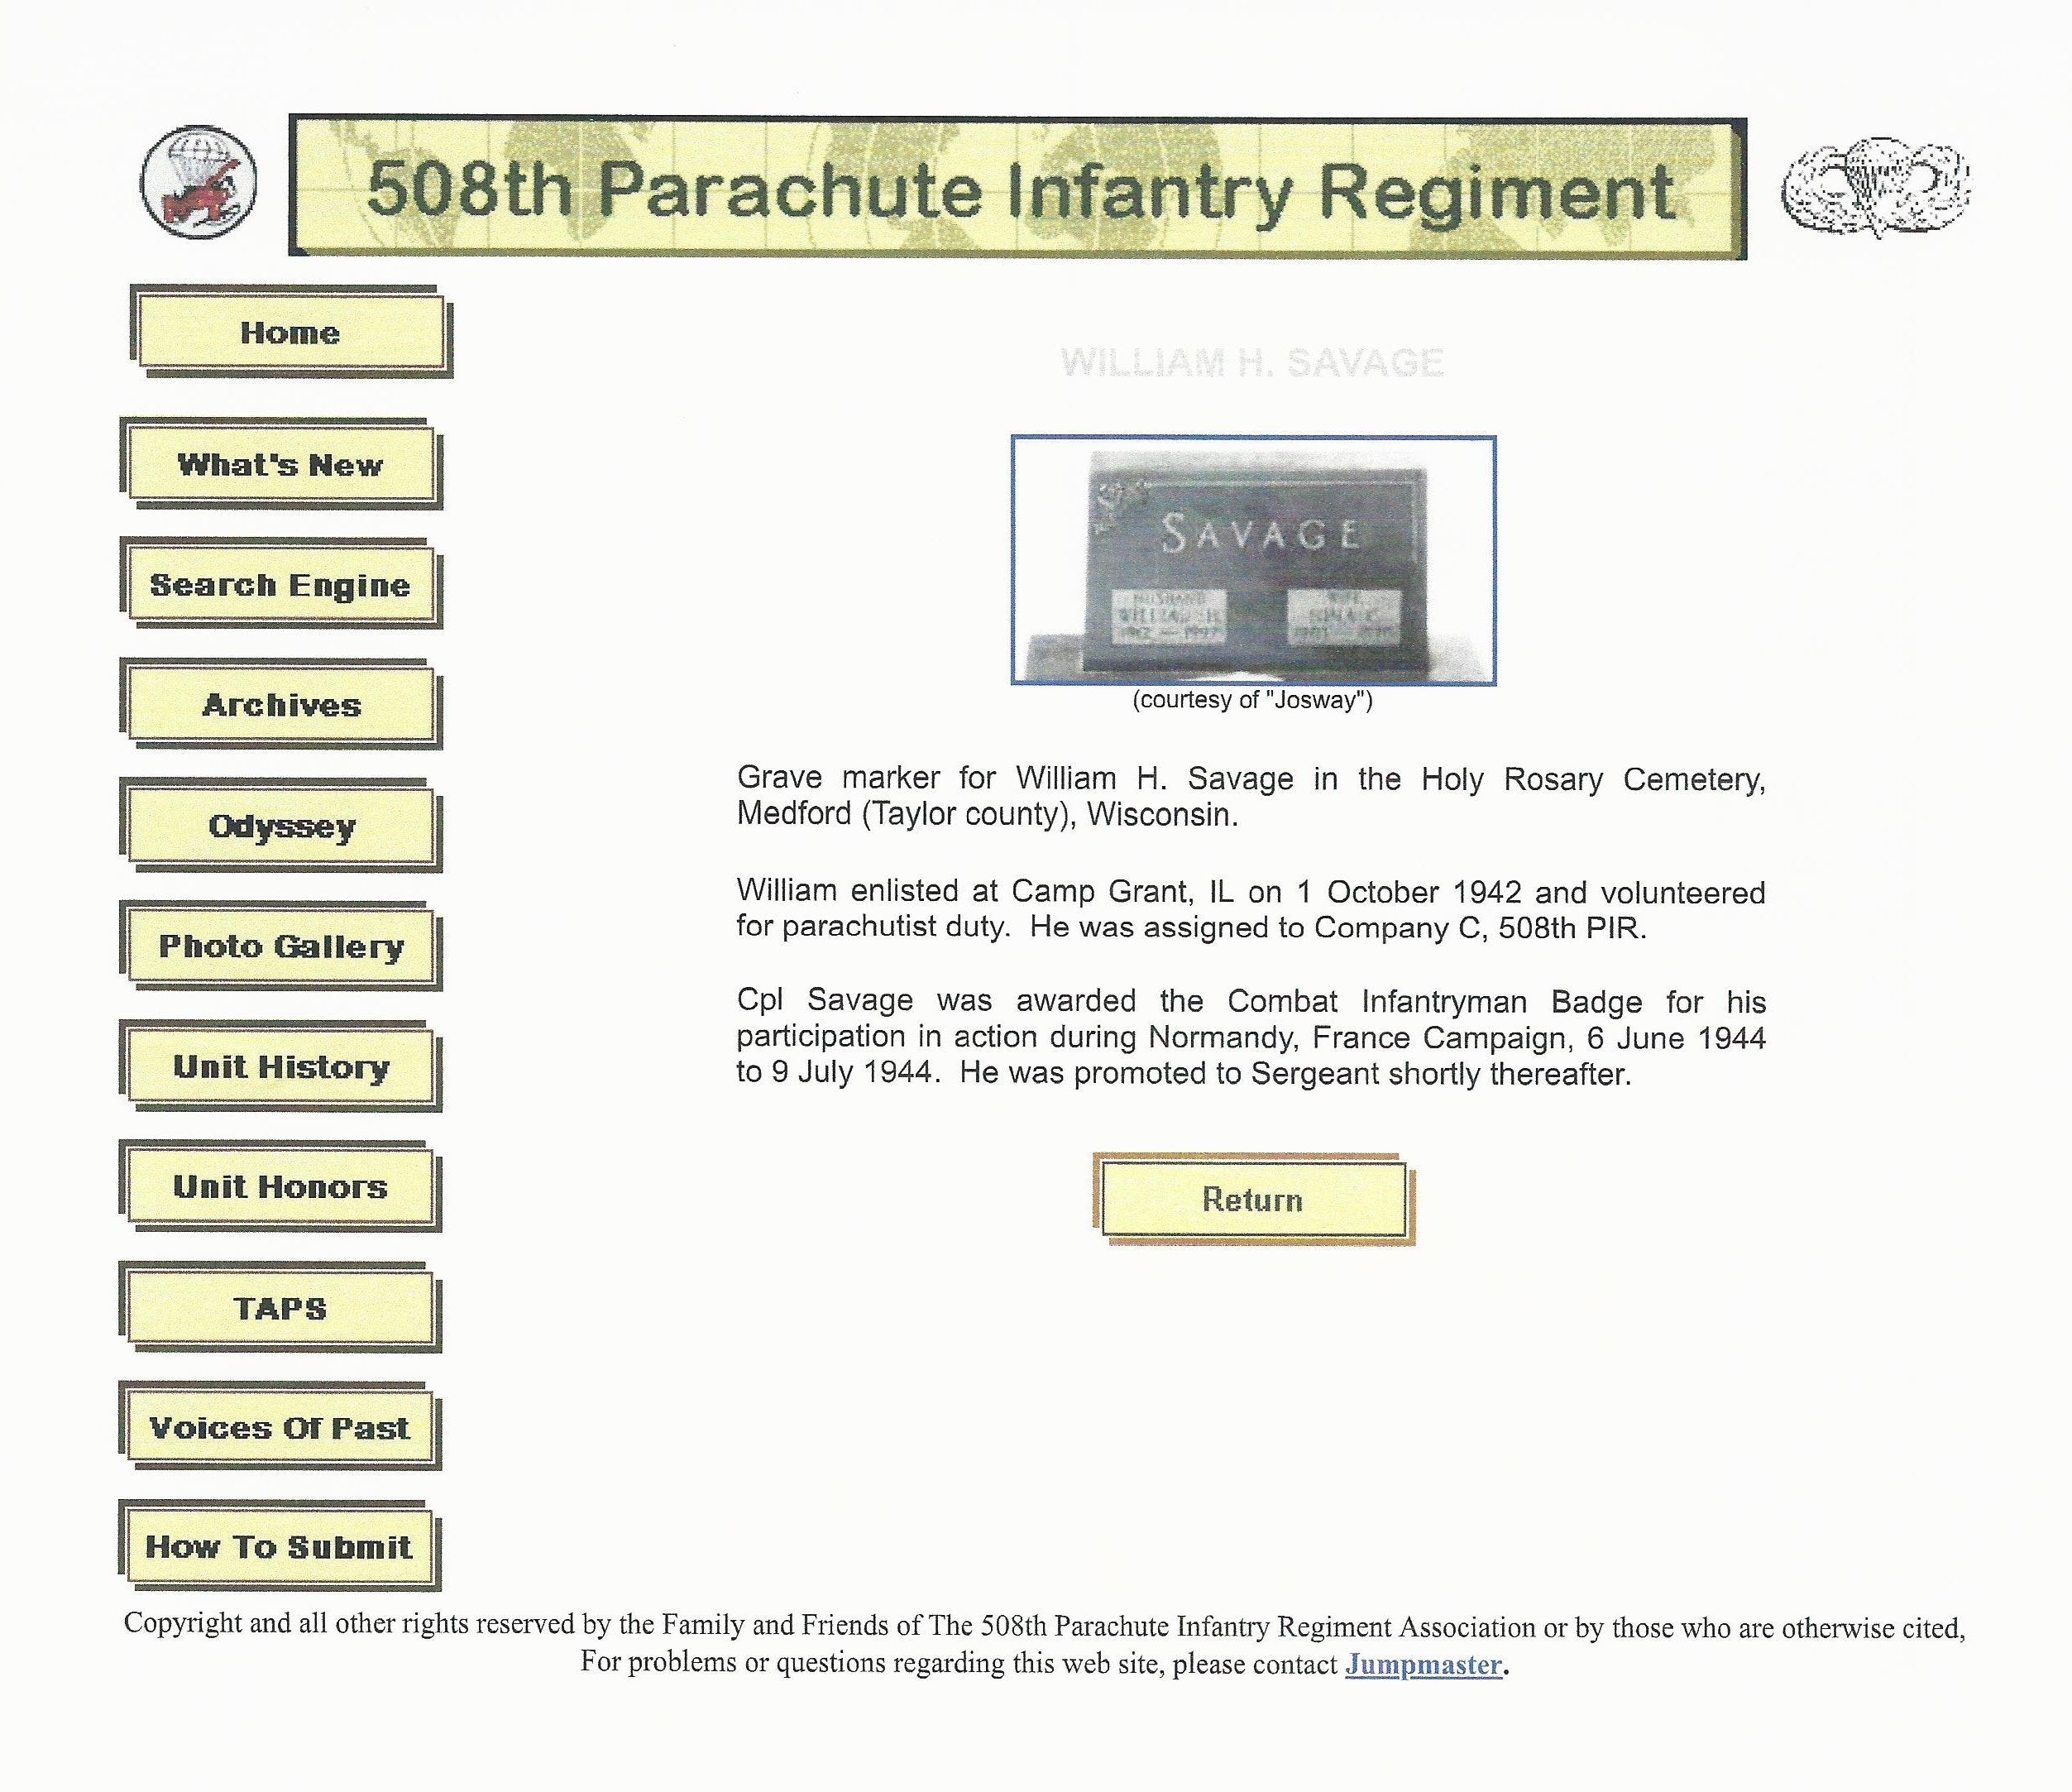This screenshot has height=1792, width=2072.
Task: Open the Search Engine page
Action: pos(280,584)
